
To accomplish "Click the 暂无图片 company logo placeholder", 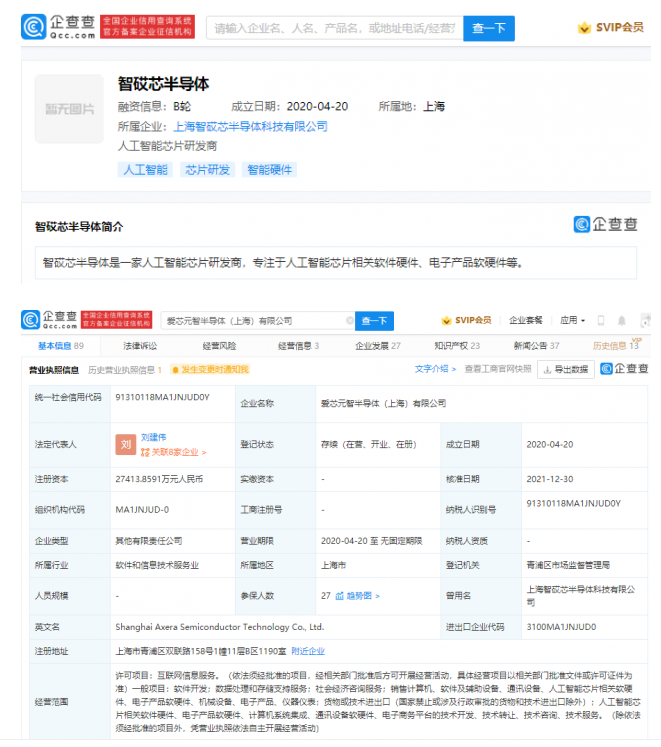I will 69,108.
